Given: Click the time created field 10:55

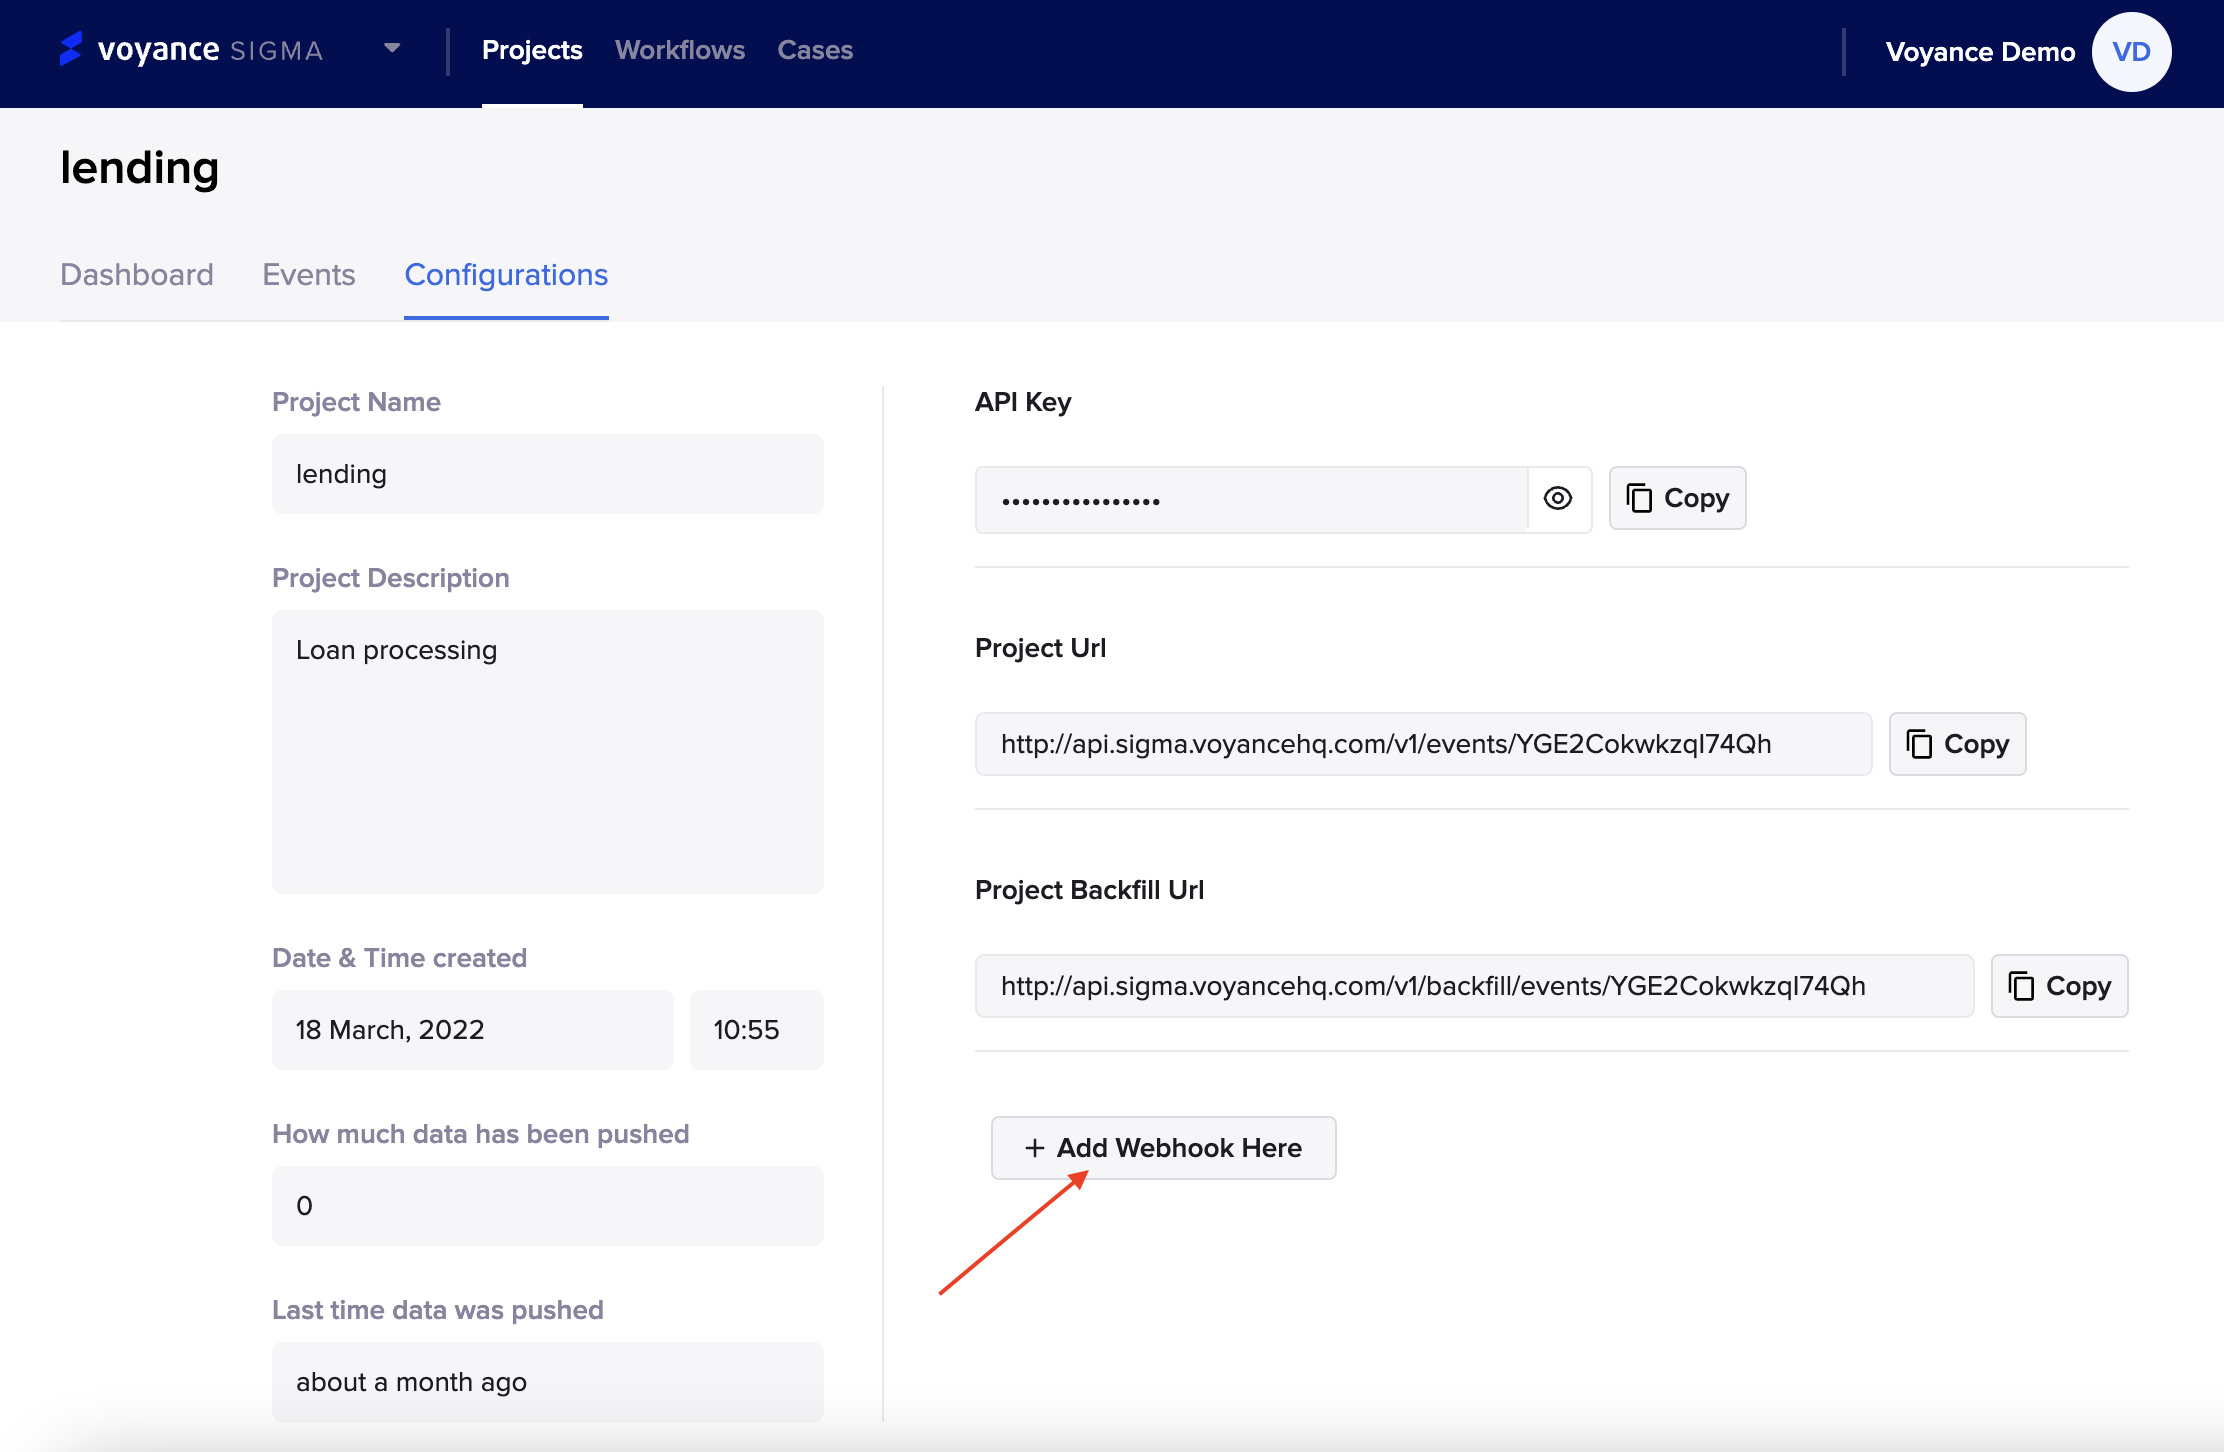Looking at the screenshot, I should tap(757, 1030).
